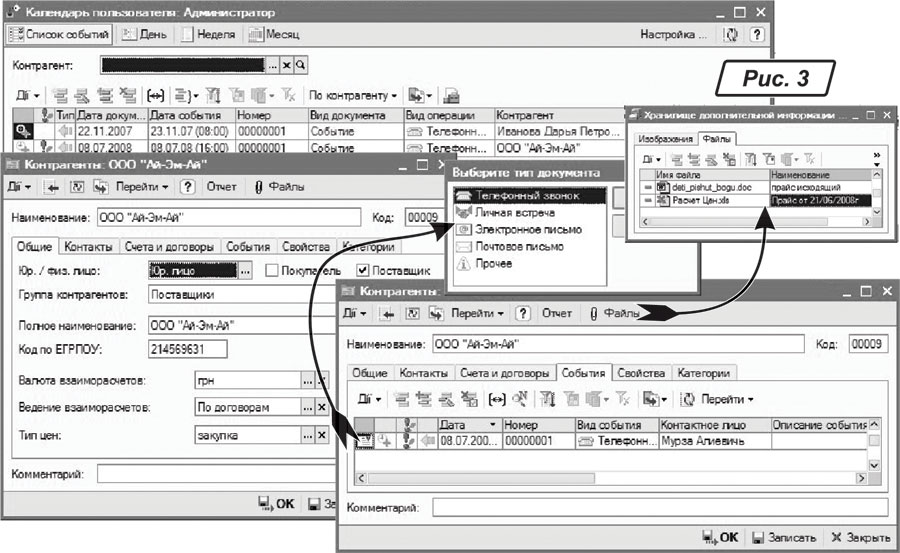Open the Тип цен selection button
Image resolution: width=900 pixels, height=553 pixels.
[307, 435]
